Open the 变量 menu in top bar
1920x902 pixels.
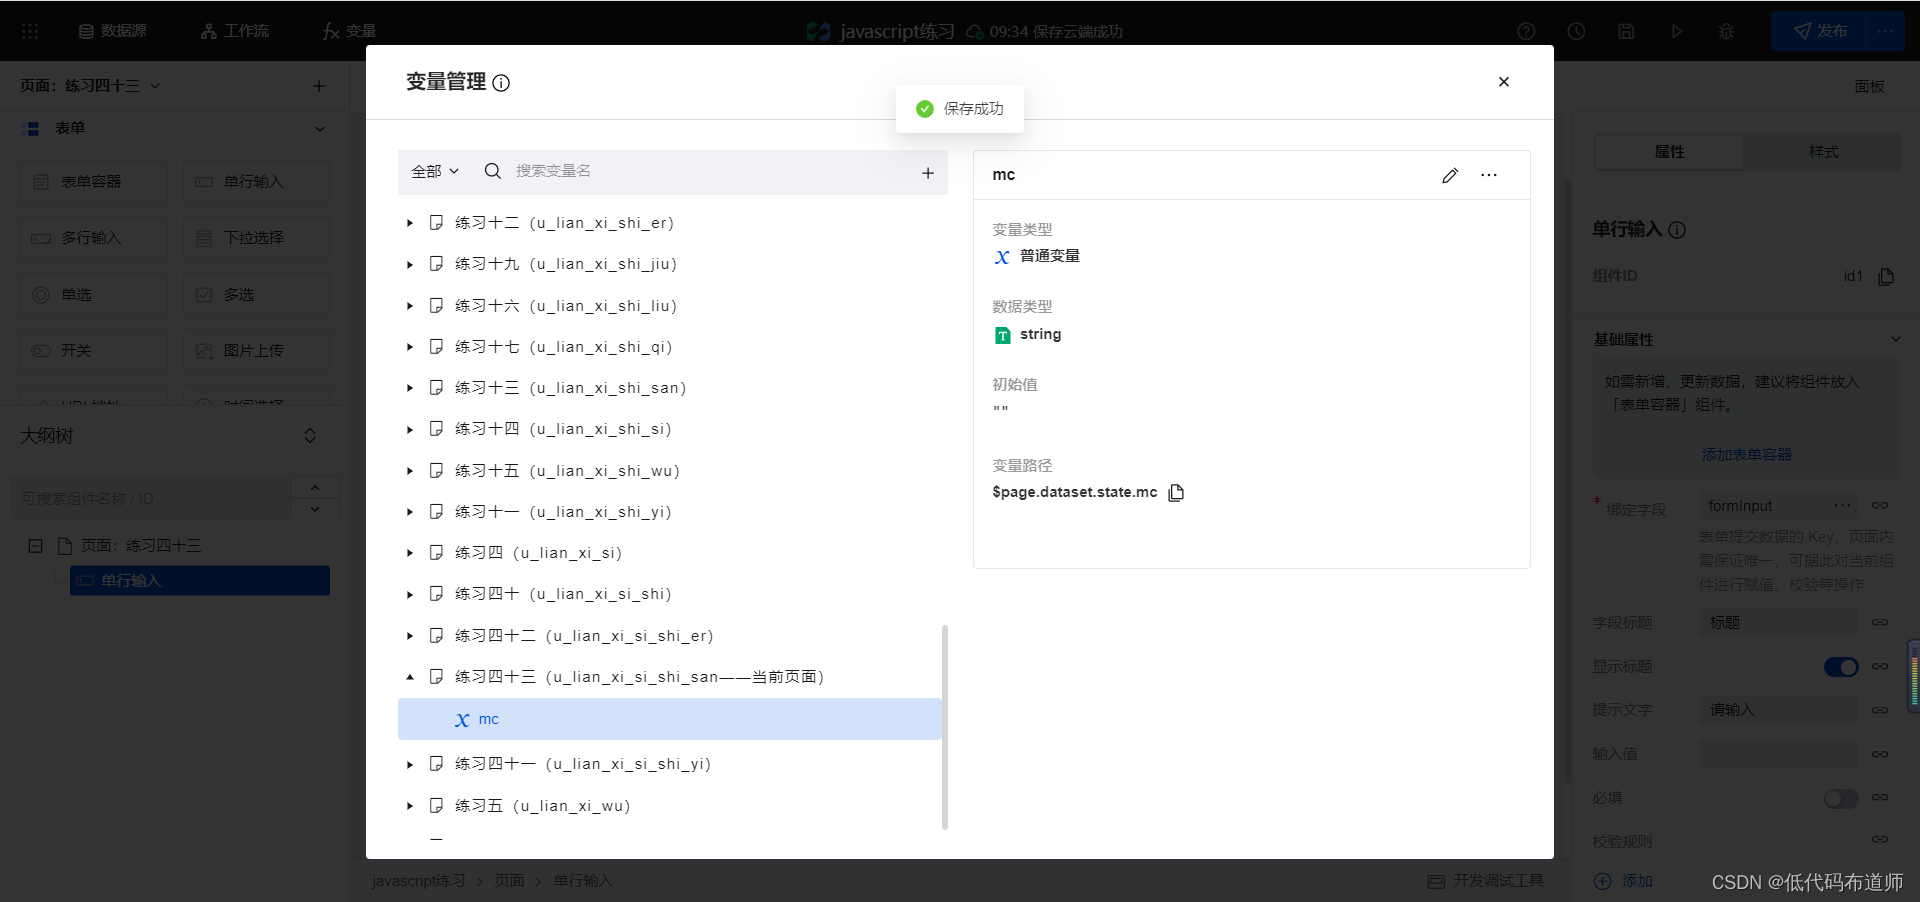point(349,31)
